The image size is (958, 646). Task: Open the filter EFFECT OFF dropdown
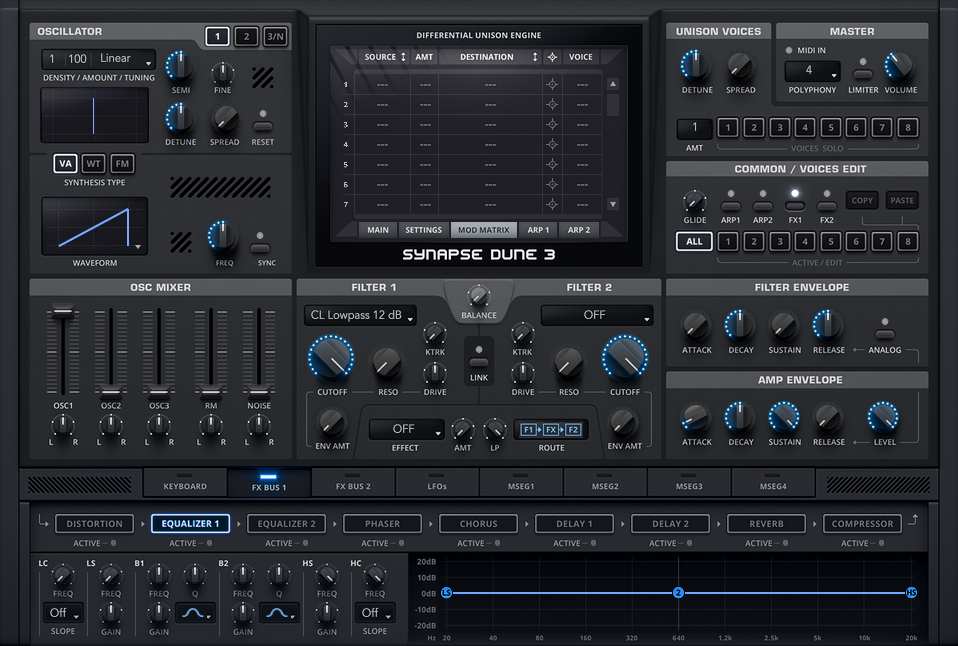(x=406, y=430)
